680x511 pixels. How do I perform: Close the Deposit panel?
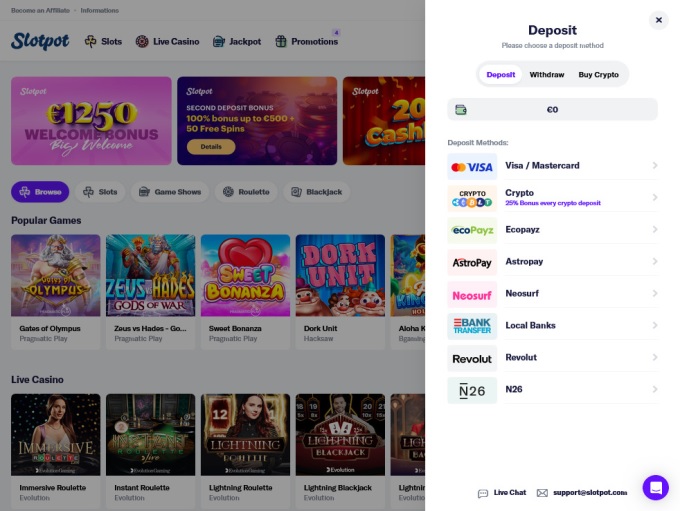(x=658, y=20)
